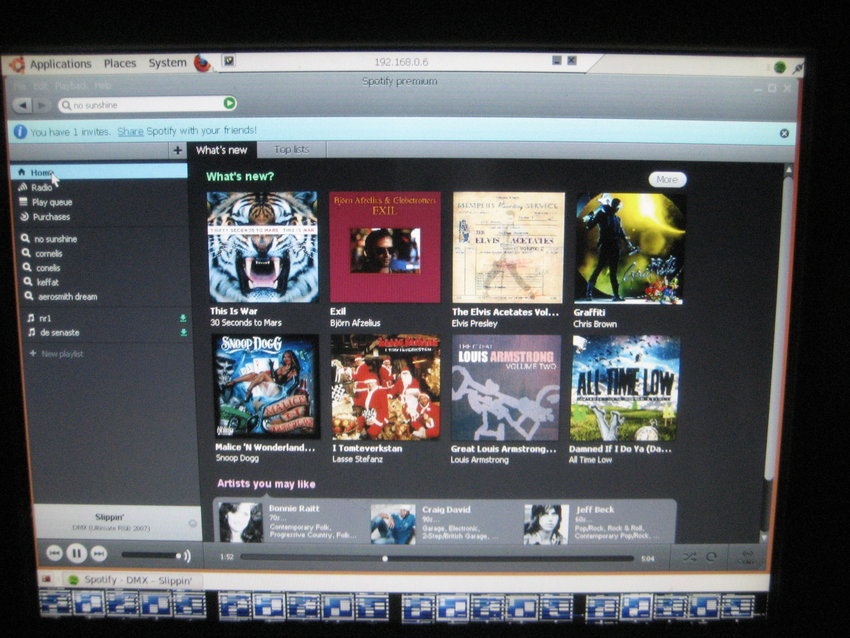This screenshot has height=638, width=850.
Task: Click the plus button above the sidebar
Action: click(177, 150)
